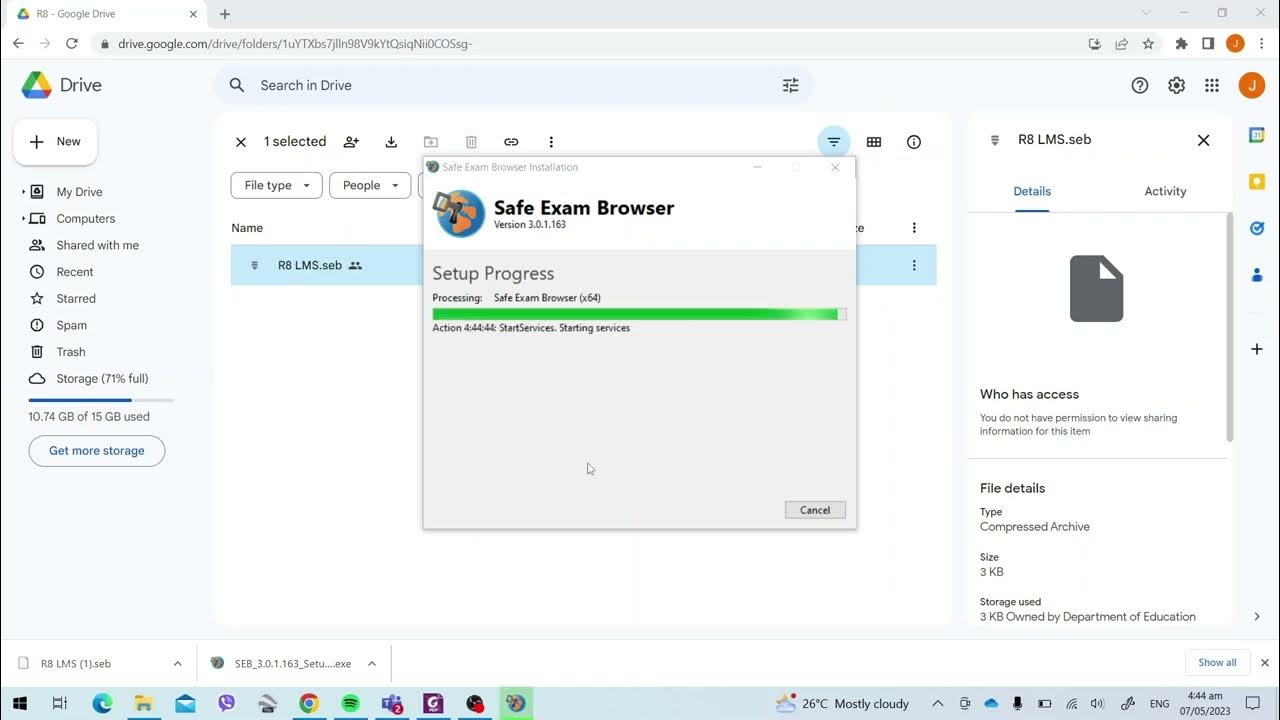
Task: Click the Drive storage usage bar
Action: coord(101,400)
